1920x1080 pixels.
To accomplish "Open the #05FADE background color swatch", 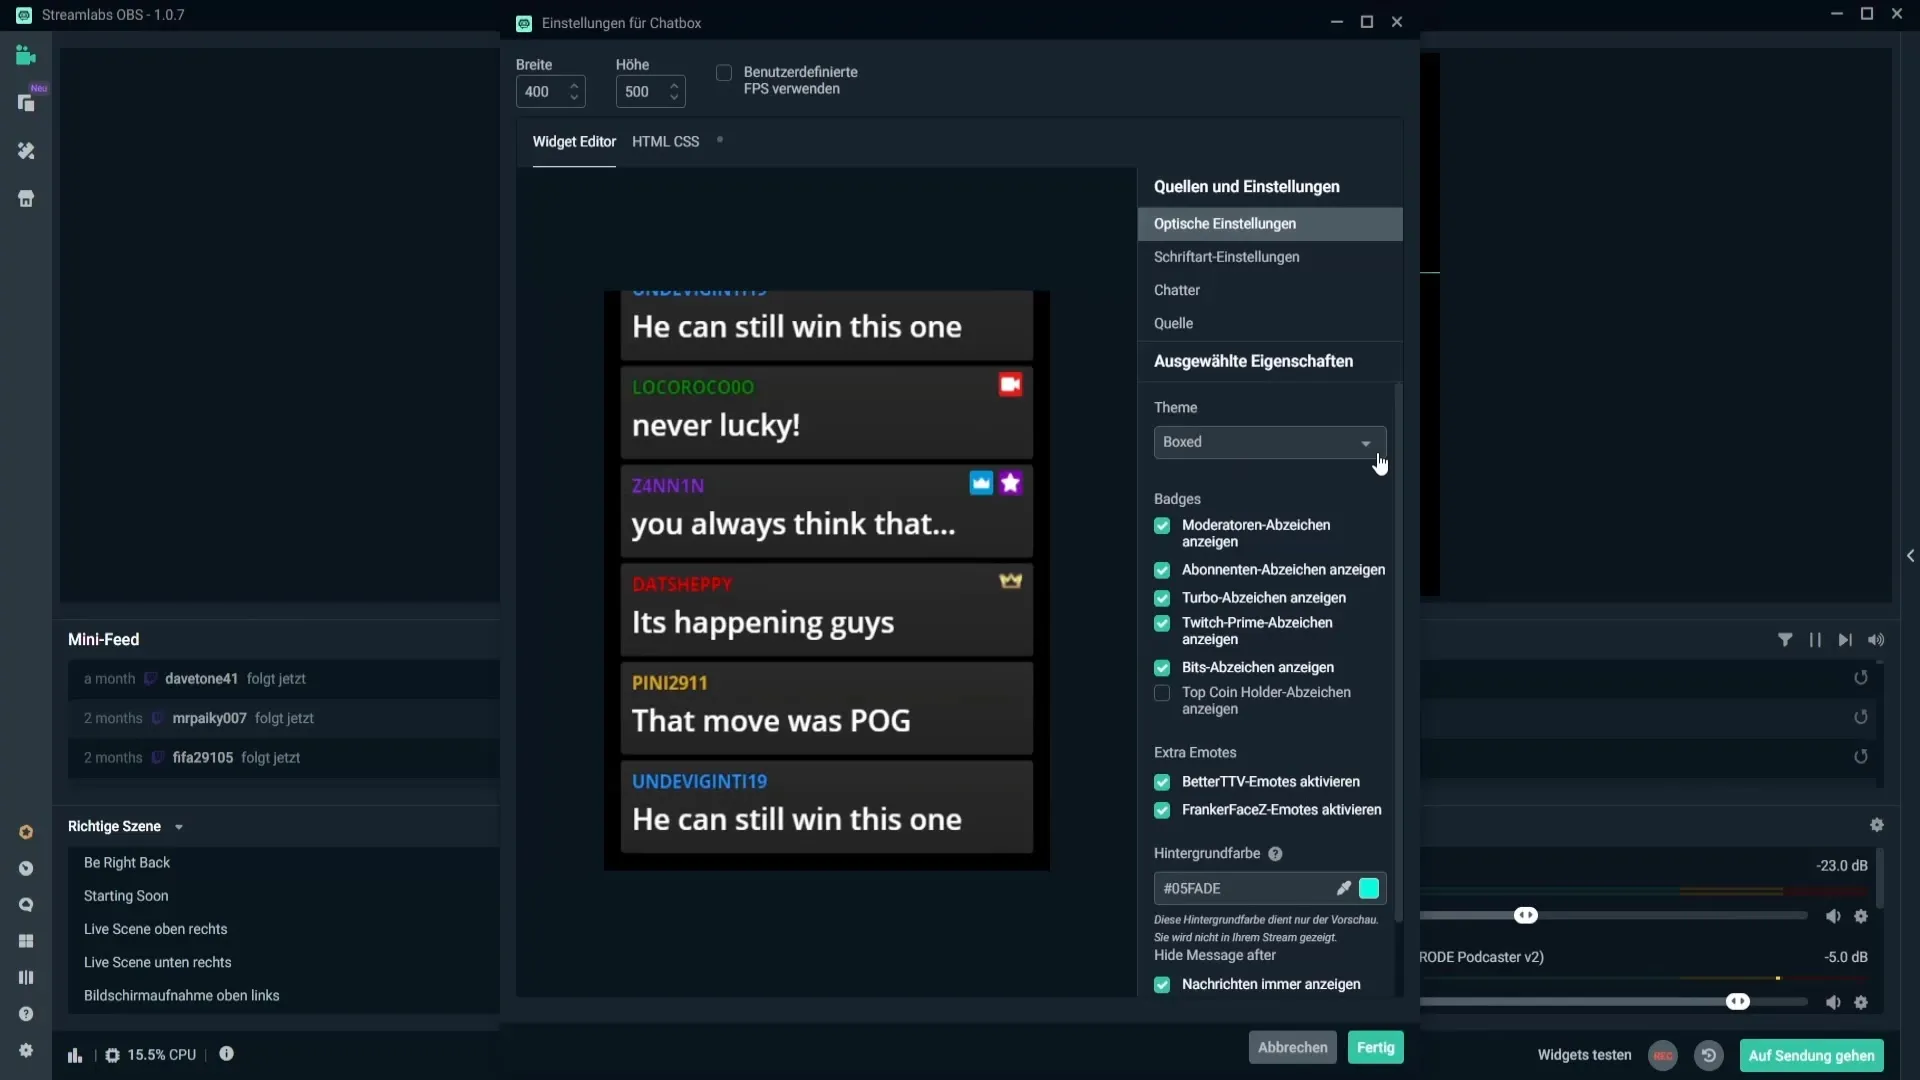I will point(1369,888).
